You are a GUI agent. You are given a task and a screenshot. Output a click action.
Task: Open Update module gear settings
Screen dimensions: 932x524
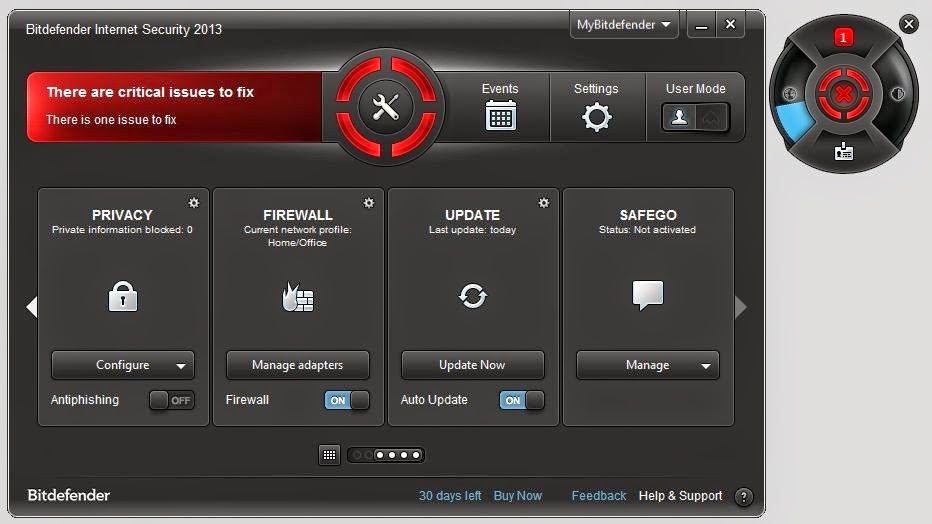tap(543, 203)
